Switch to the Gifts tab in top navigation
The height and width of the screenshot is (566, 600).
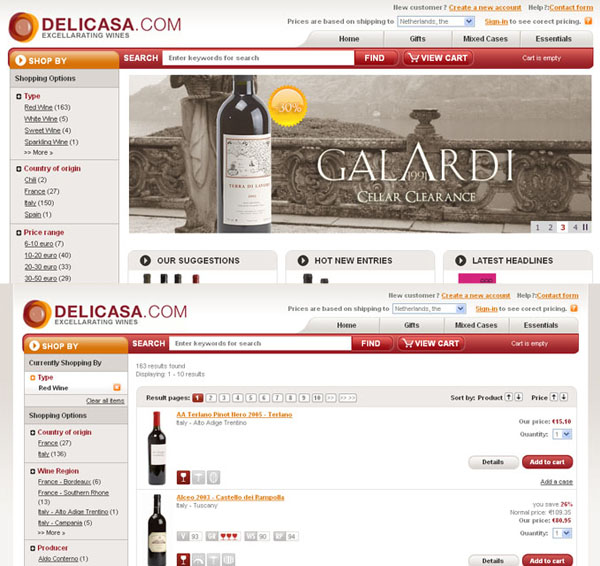pyautogui.click(x=417, y=39)
